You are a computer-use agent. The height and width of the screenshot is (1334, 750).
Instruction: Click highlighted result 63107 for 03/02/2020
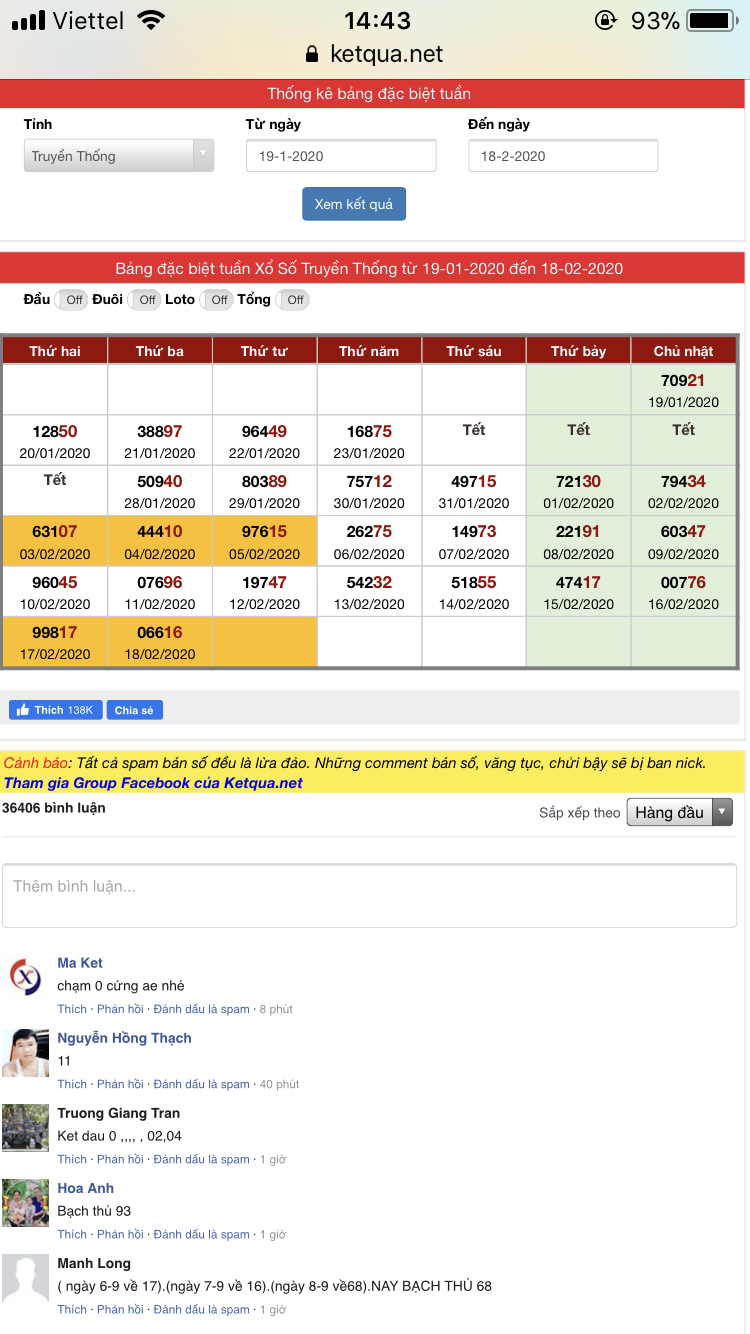tap(55, 531)
